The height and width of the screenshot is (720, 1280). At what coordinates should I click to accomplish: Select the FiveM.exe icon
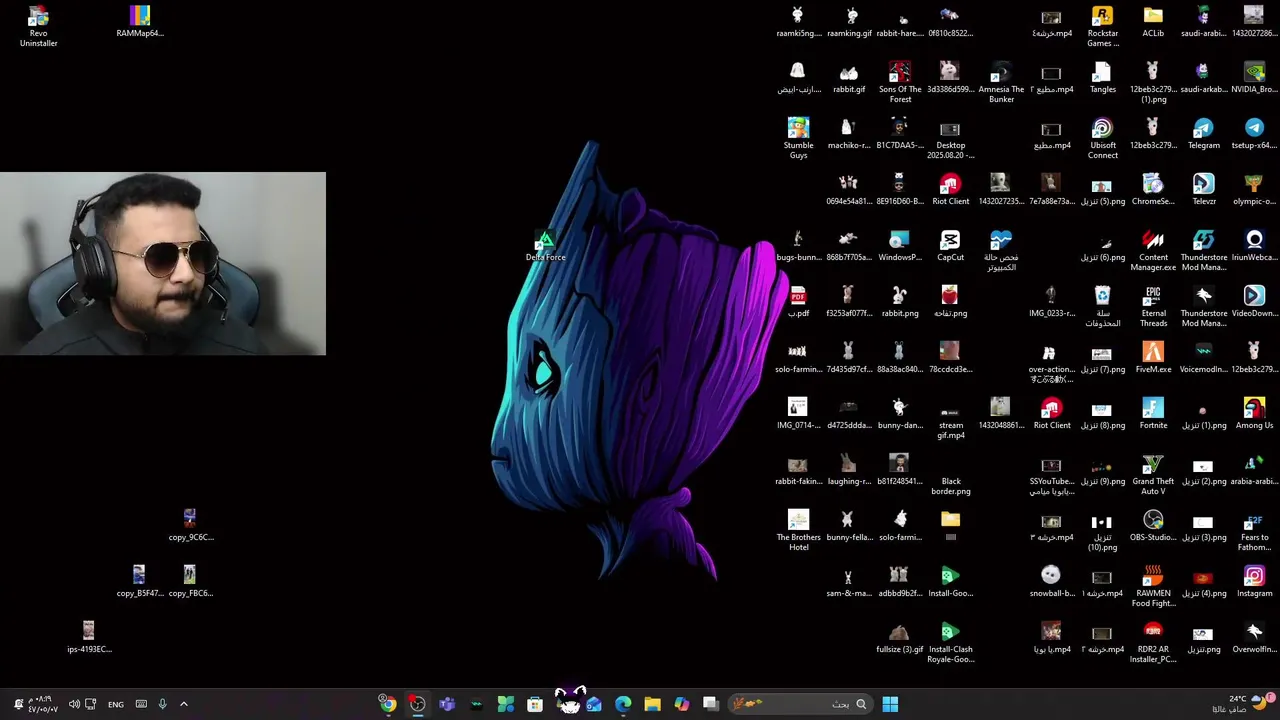coord(1153,357)
